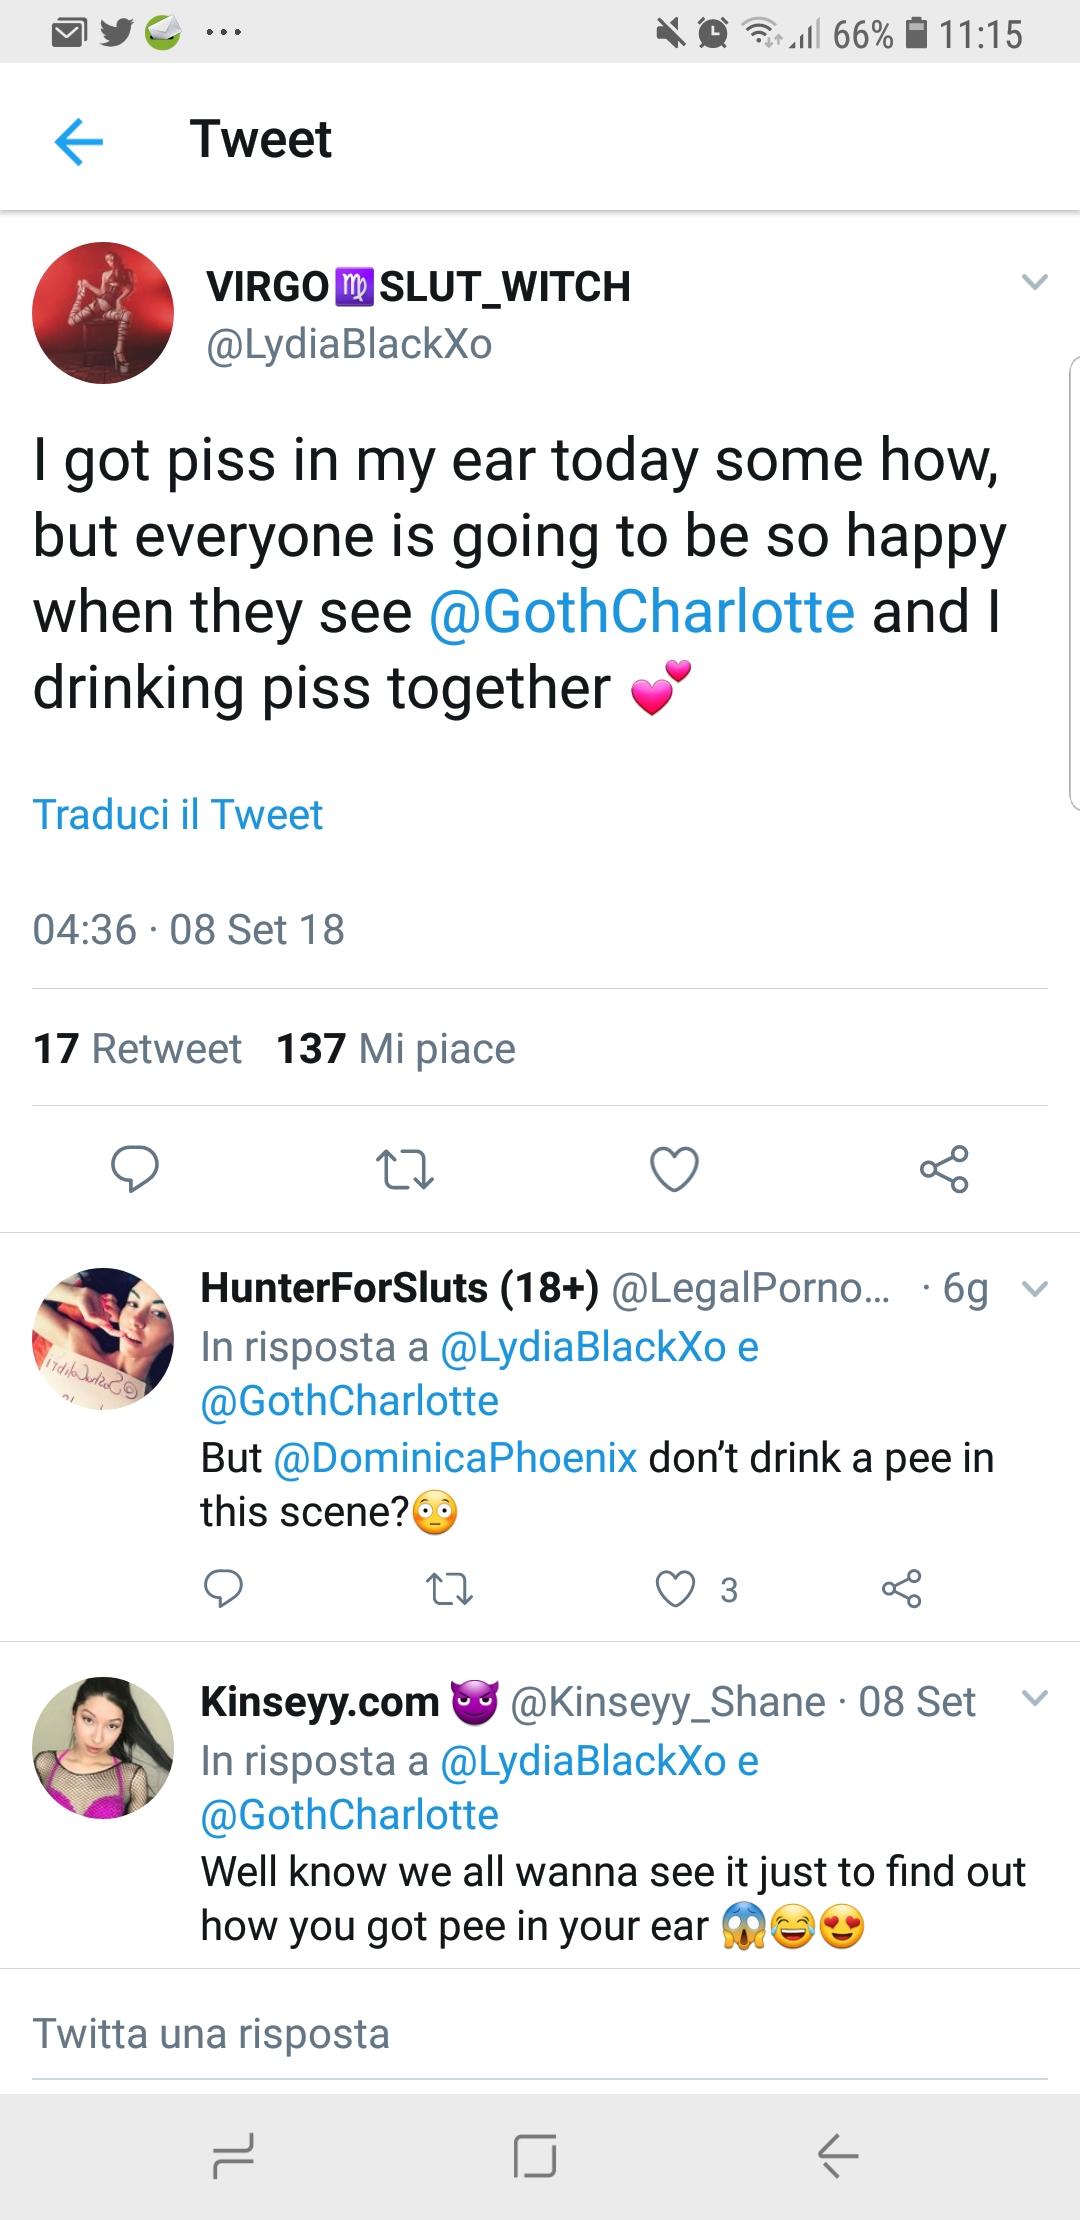1080x2220 pixels.
Task: Expand options for the Kinseyy.com reply
Action: [x=1035, y=1697]
